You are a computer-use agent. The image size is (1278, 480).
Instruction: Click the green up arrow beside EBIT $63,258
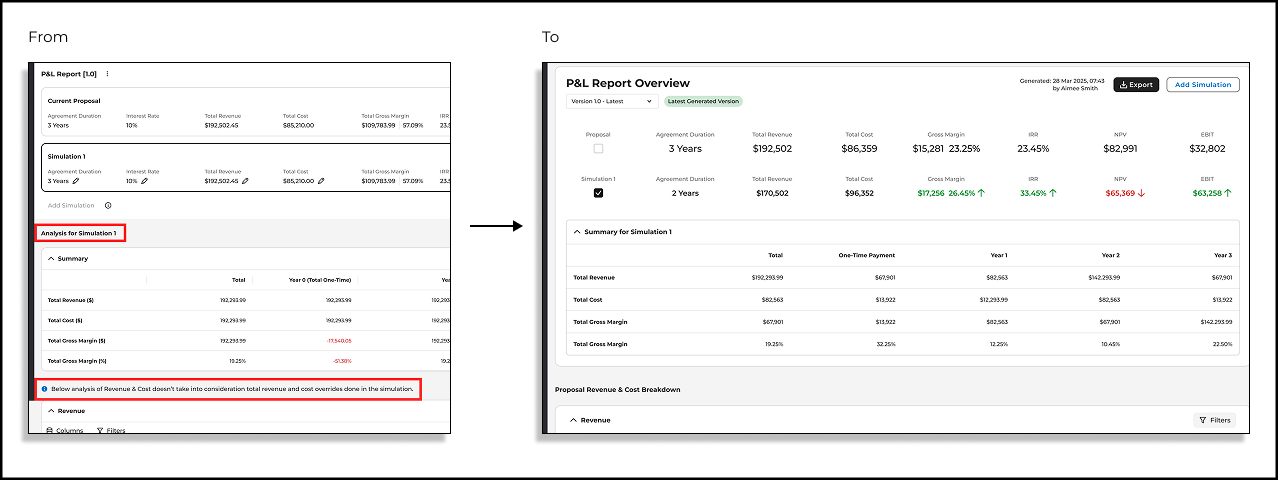pos(1228,193)
